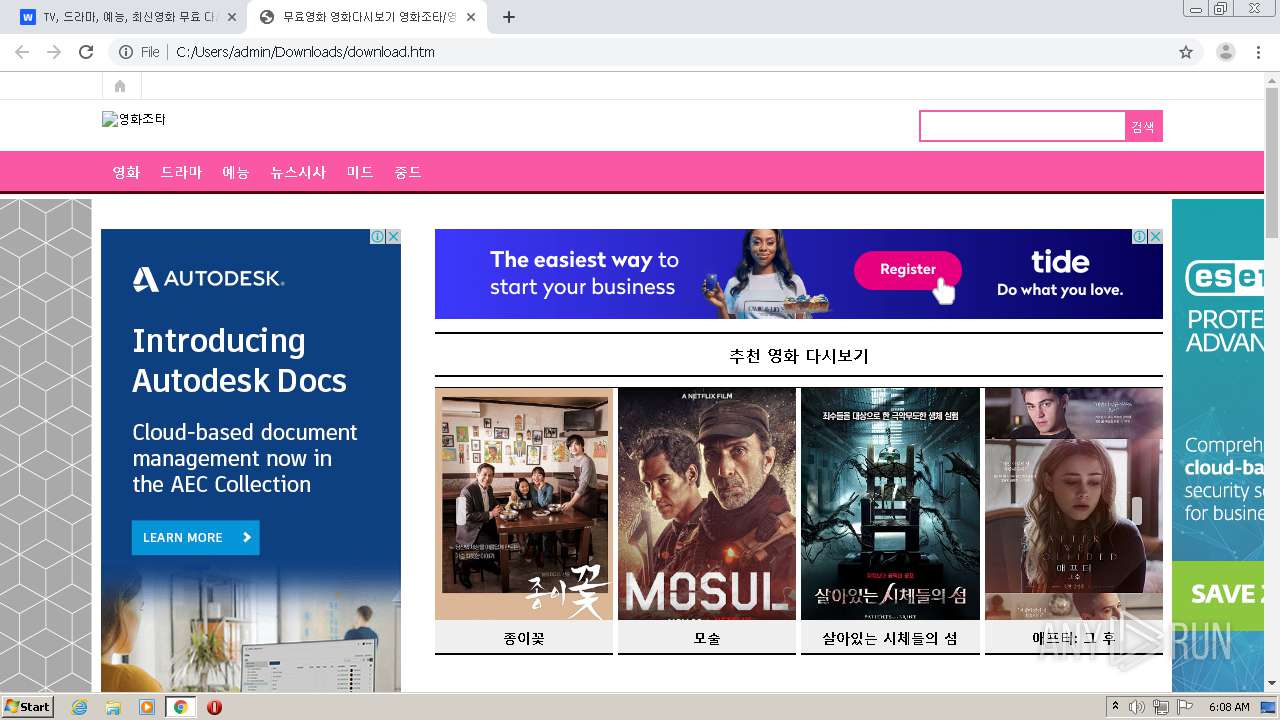Open the 종이꽃 movie poster

pos(524,504)
